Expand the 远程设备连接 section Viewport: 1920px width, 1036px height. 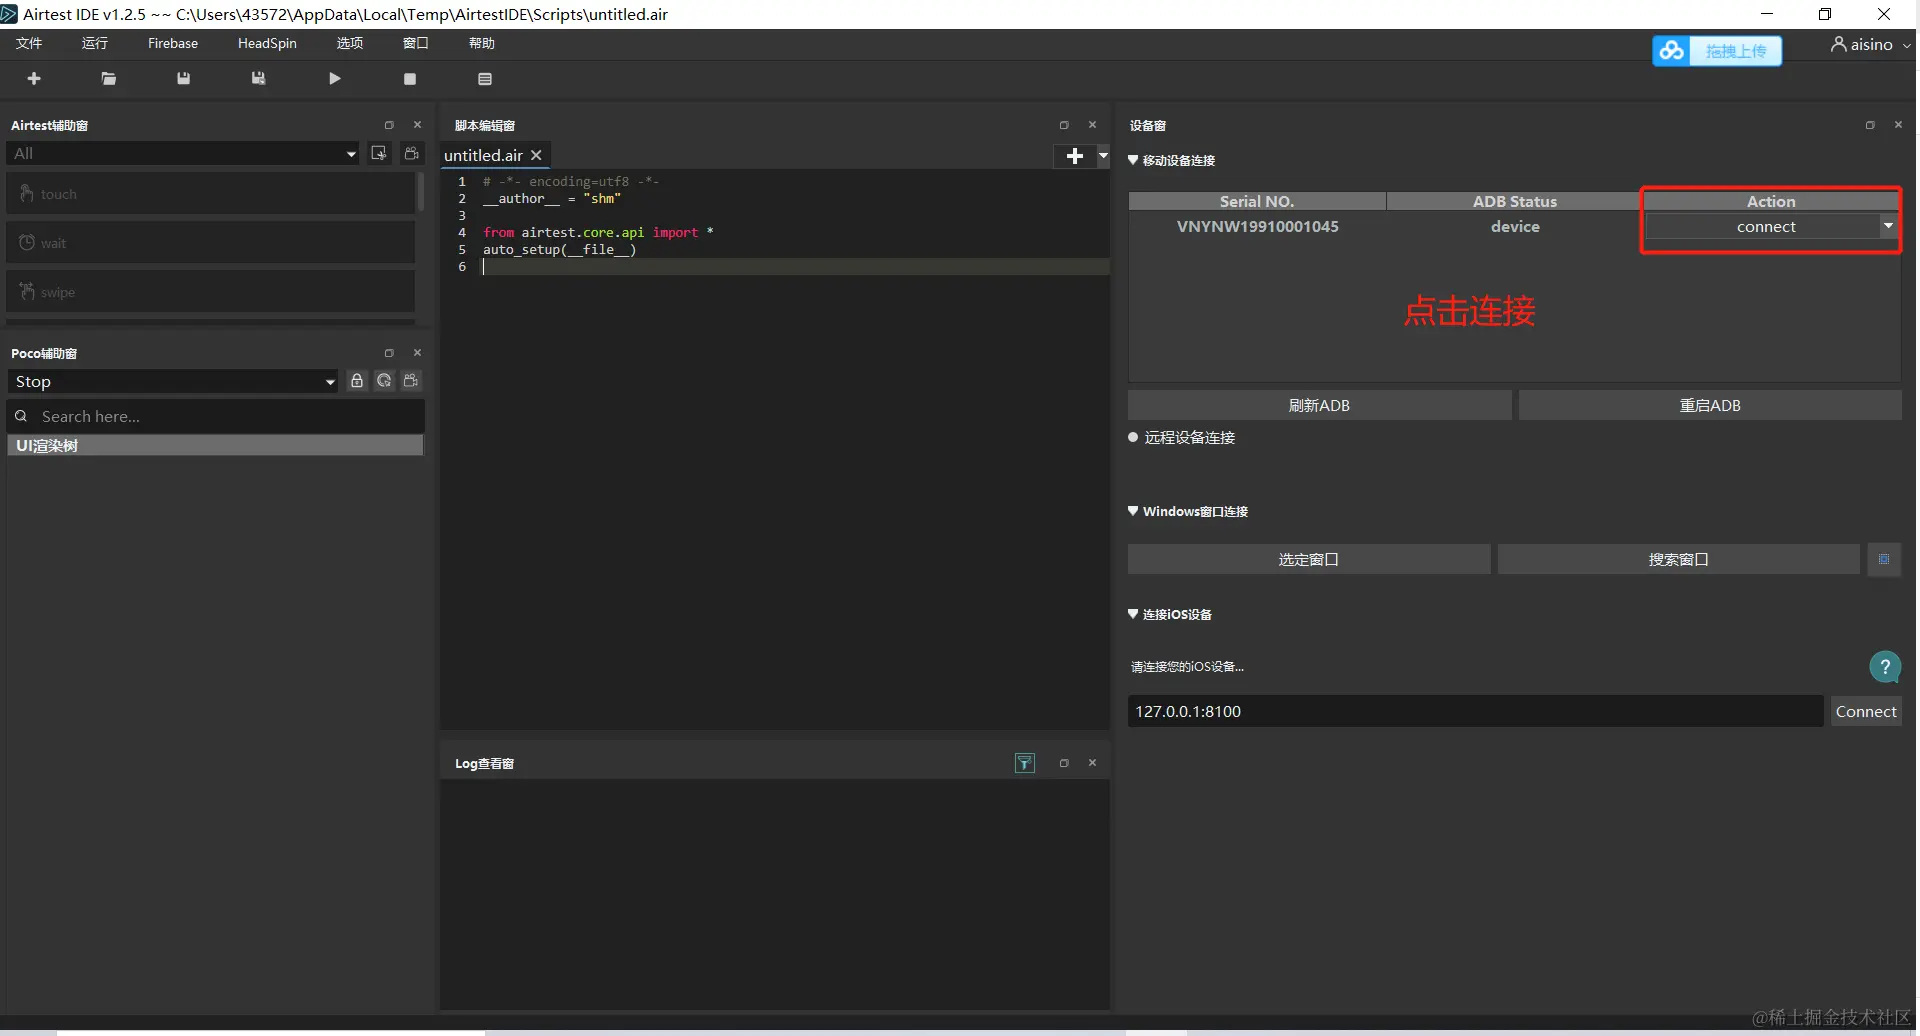1133,437
